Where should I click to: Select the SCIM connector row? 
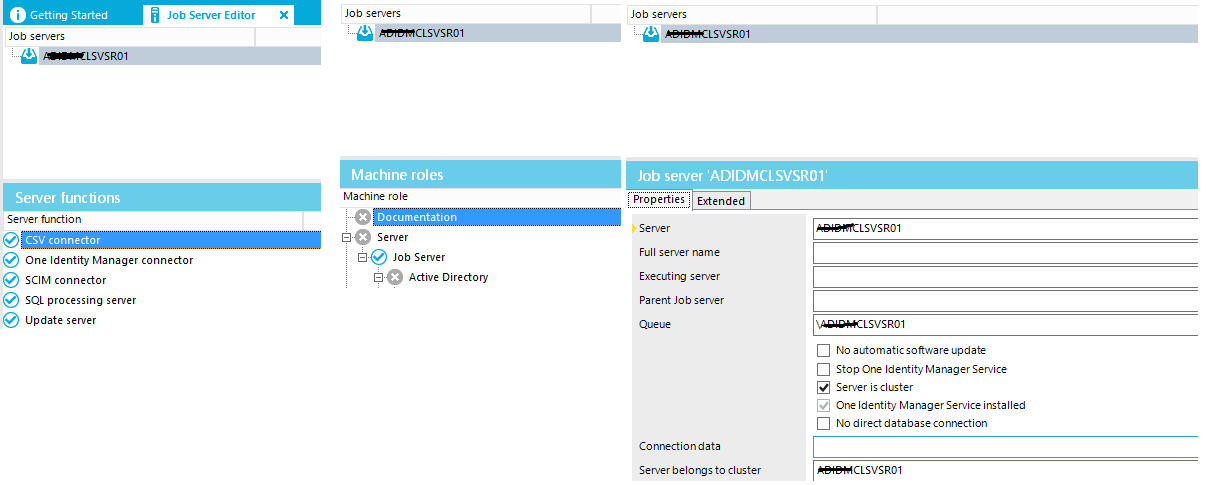[65, 280]
